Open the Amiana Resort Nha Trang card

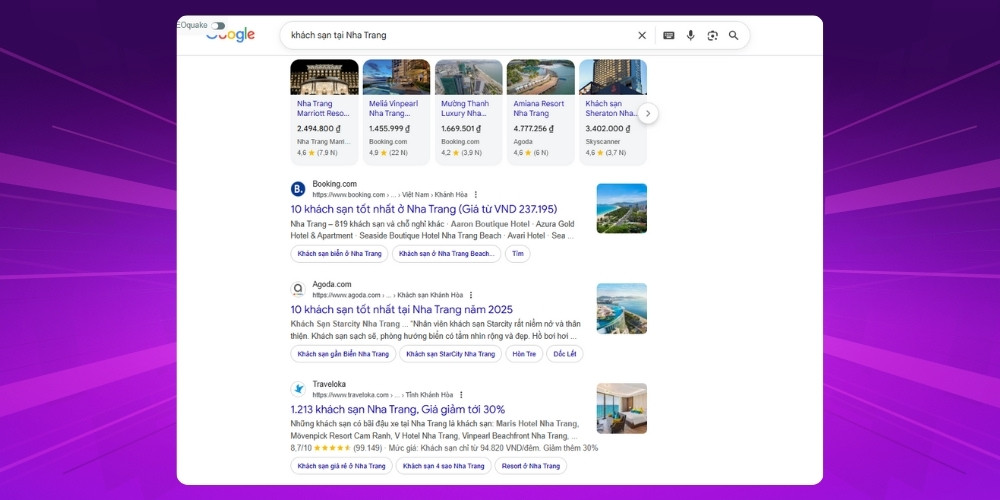tap(540, 112)
